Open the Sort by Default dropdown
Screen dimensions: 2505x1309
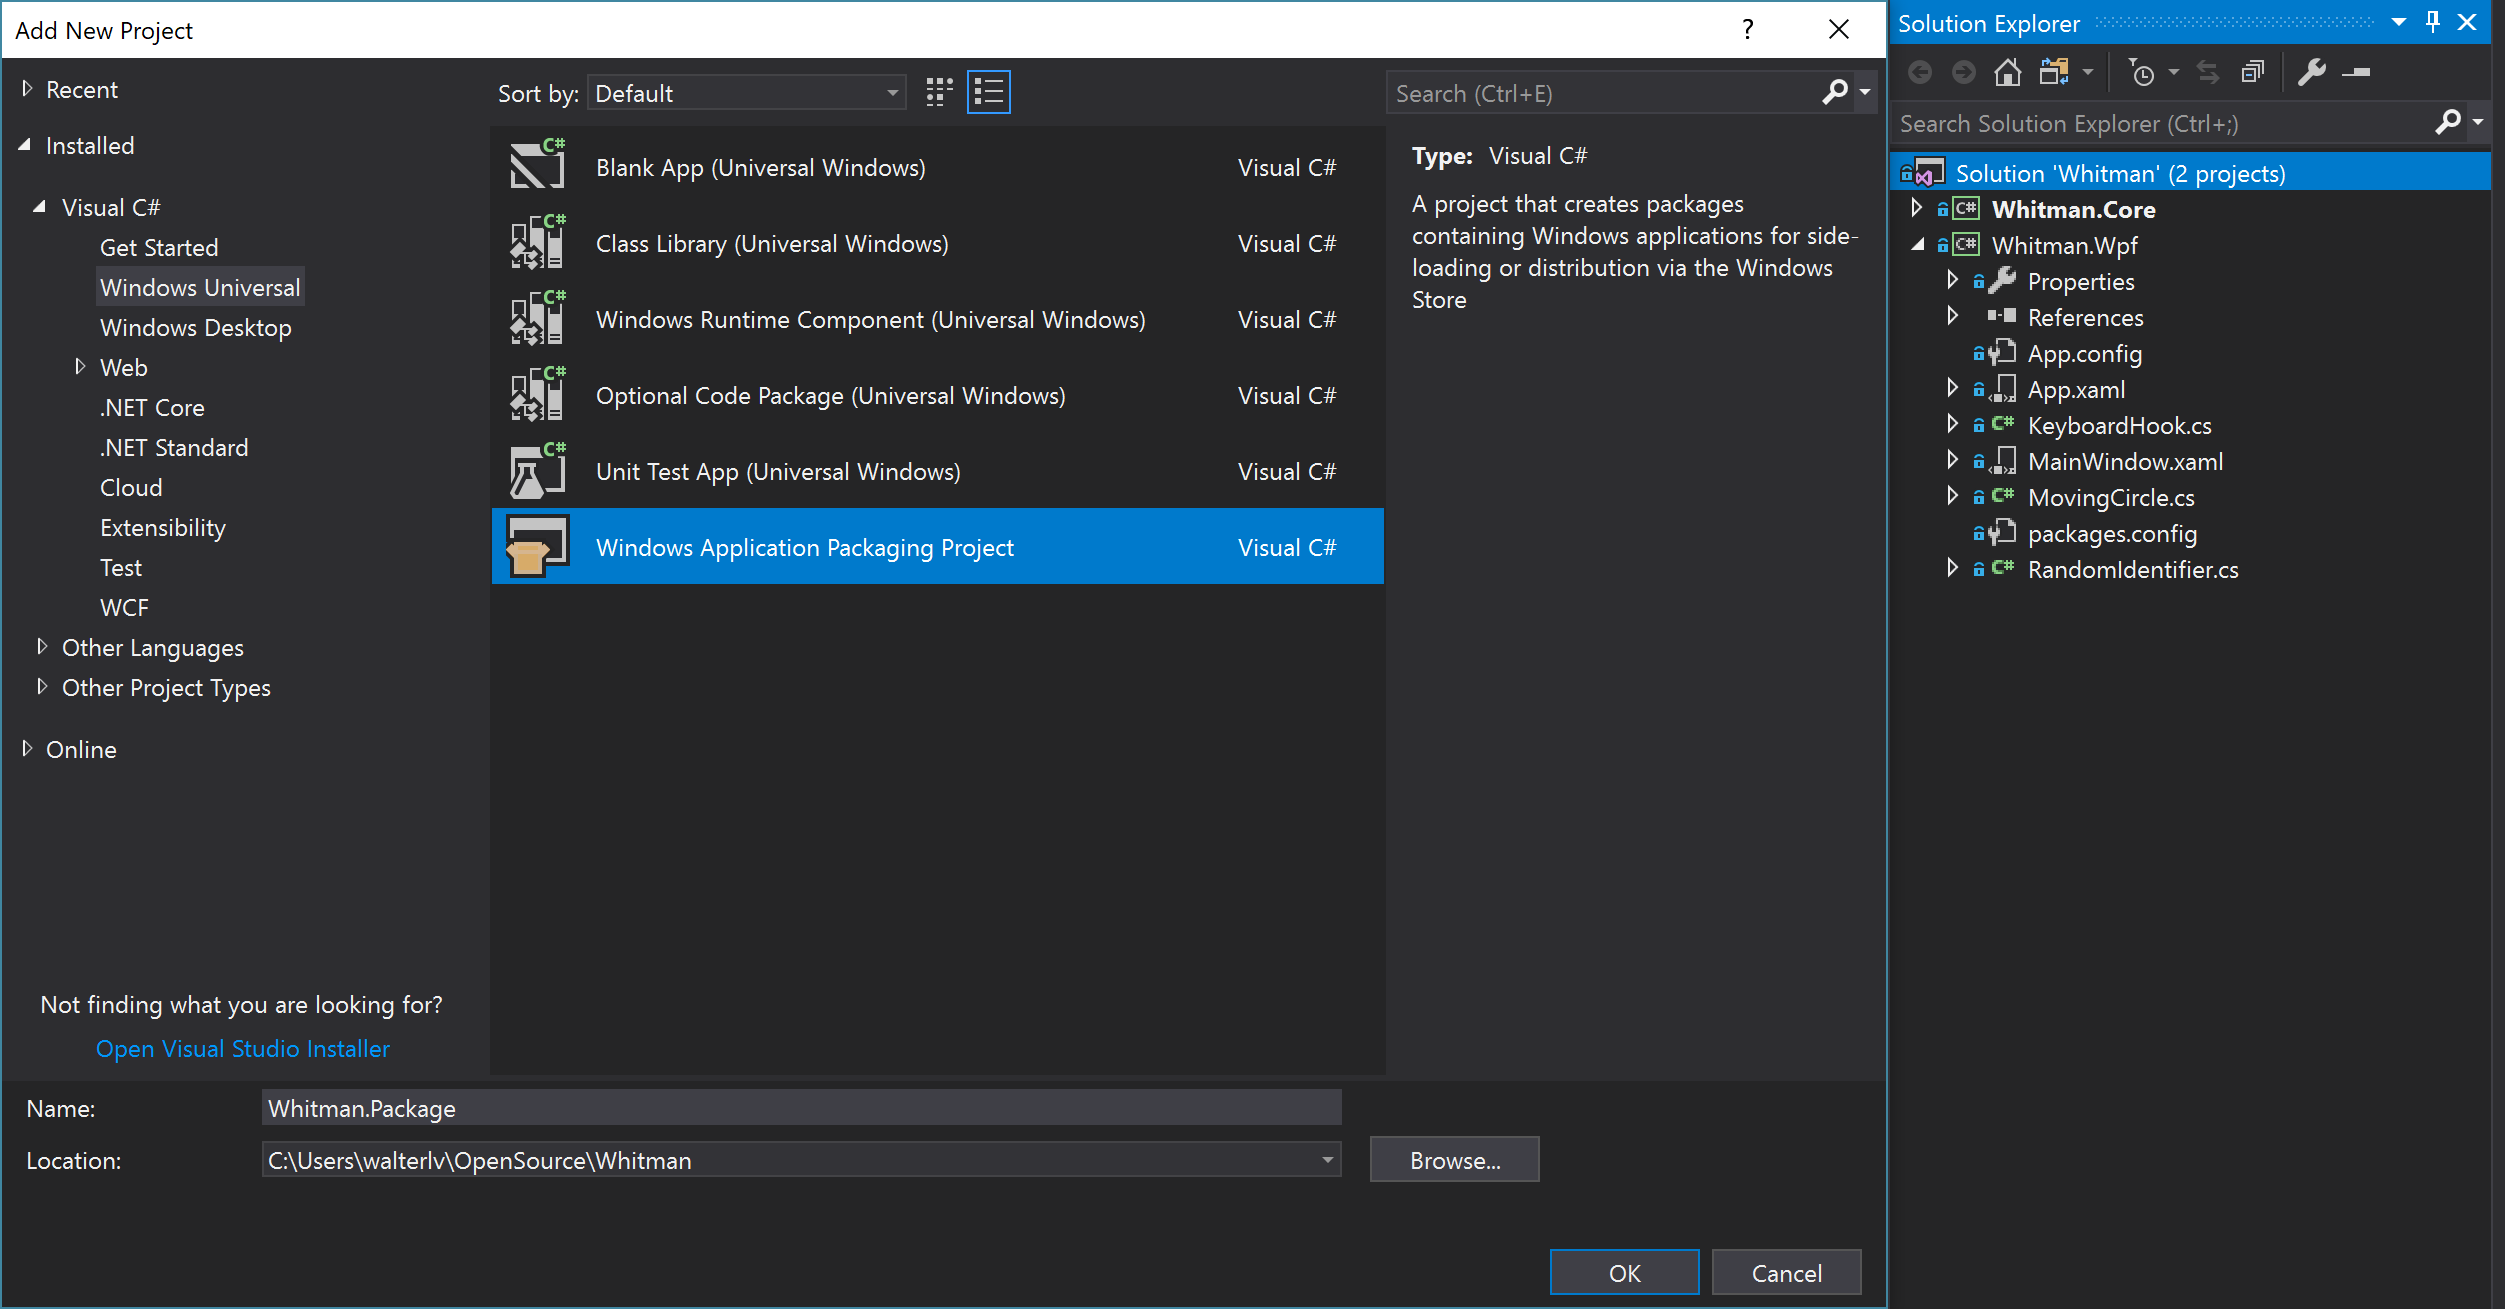pyautogui.click(x=746, y=92)
